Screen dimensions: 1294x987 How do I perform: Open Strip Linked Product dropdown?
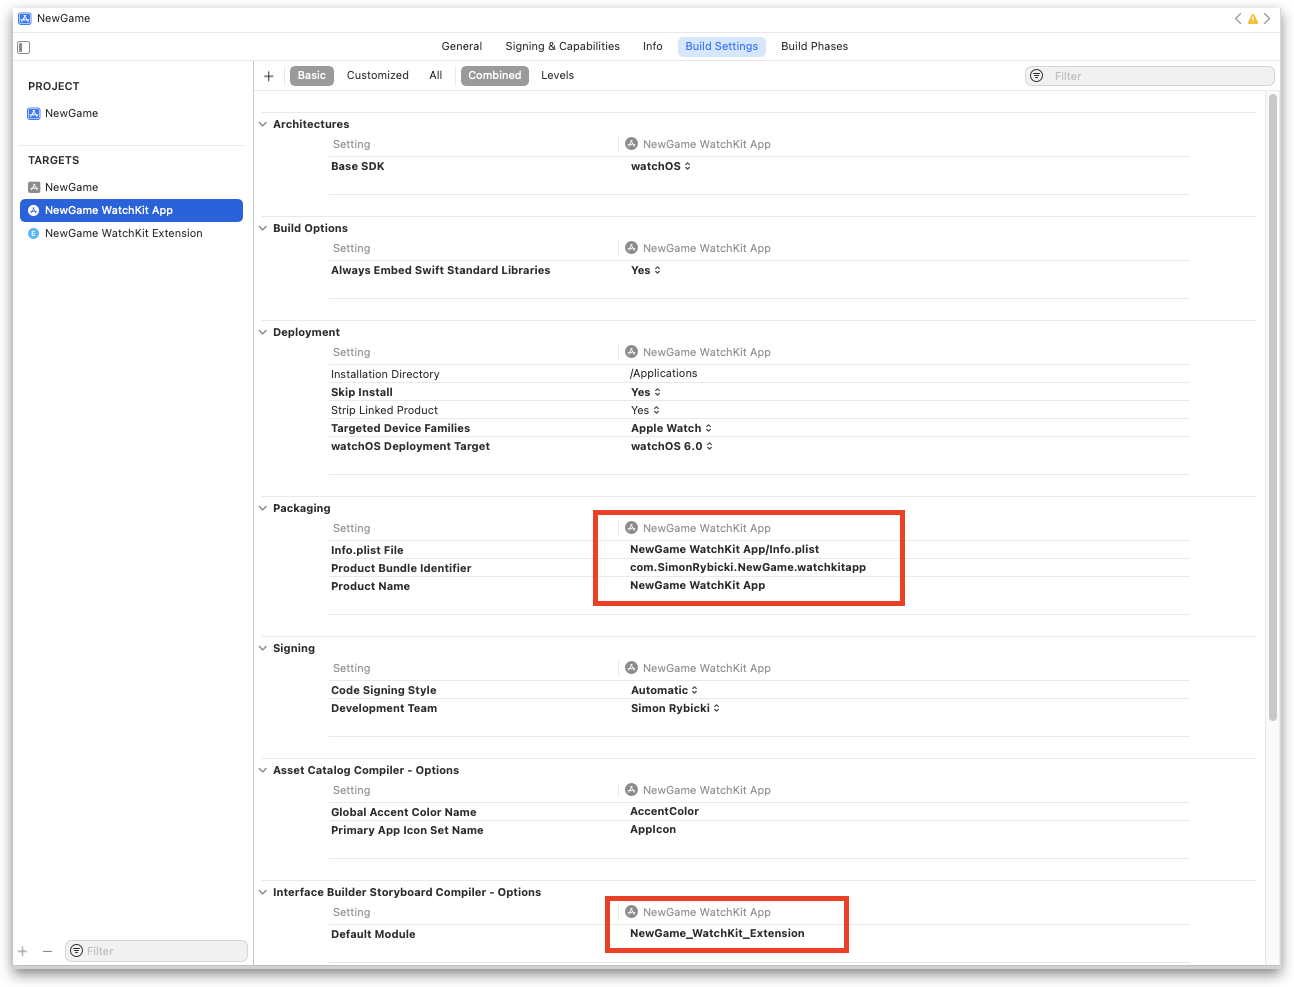(x=646, y=411)
